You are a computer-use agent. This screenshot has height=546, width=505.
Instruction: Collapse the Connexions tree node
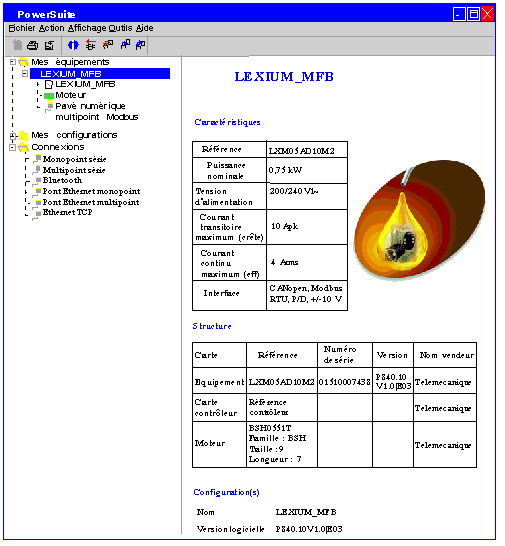(x=13, y=147)
